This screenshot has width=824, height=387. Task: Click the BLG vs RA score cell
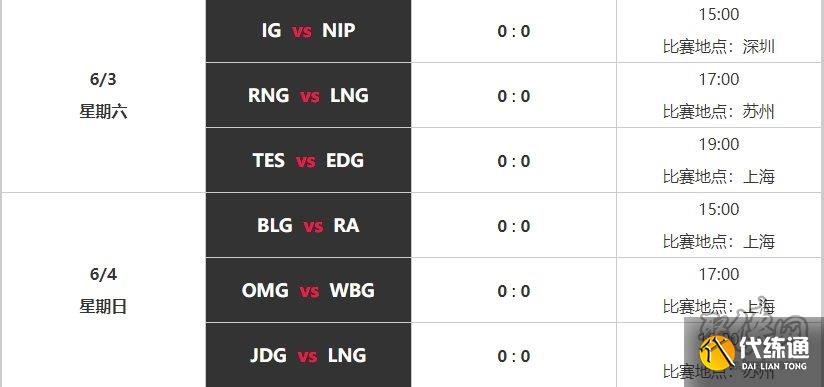[x=513, y=226]
